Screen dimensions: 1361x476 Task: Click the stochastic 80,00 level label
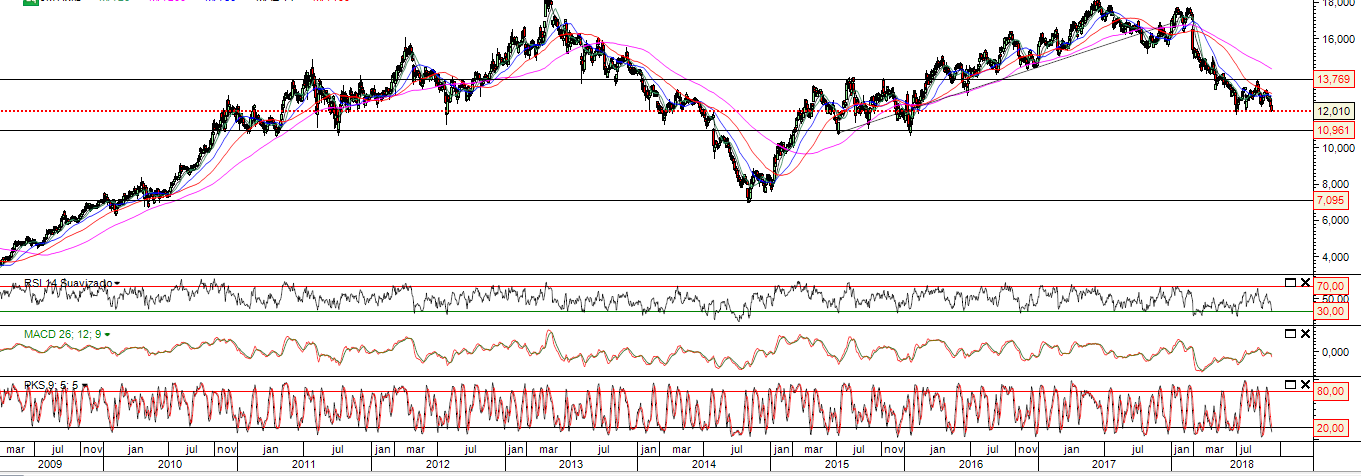(x=1331, y=391)
